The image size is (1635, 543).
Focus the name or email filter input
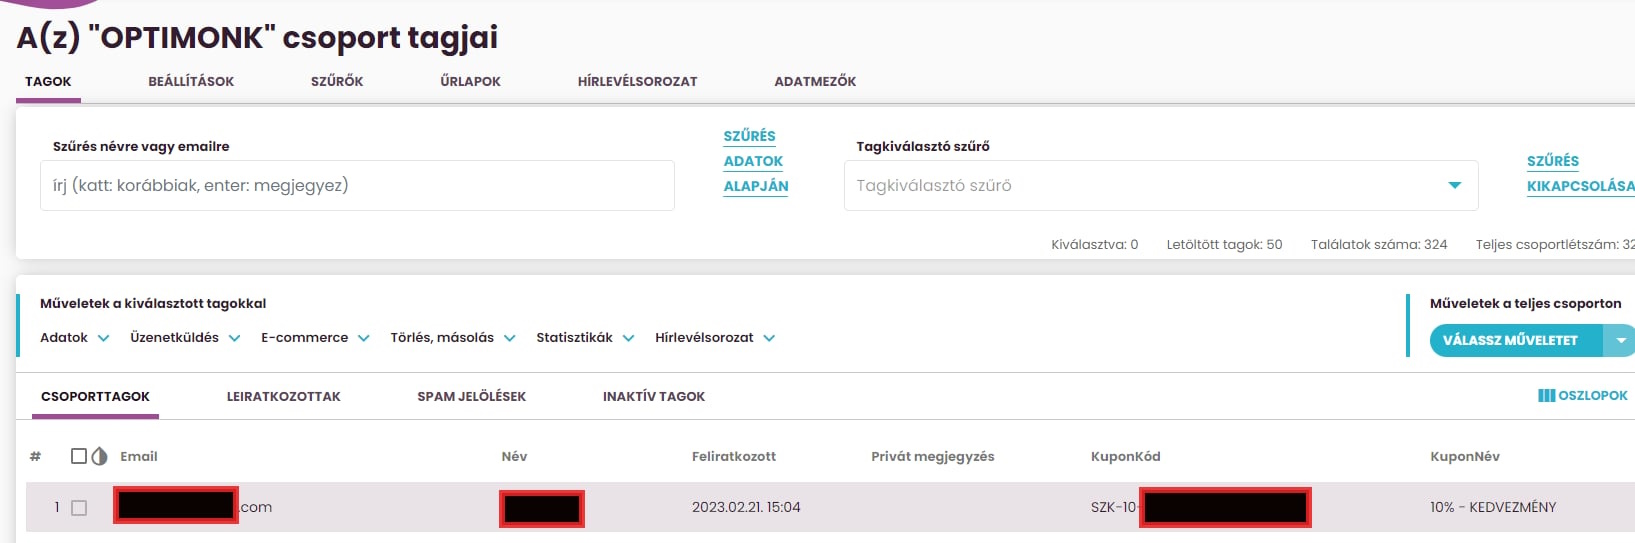point(357,186)
